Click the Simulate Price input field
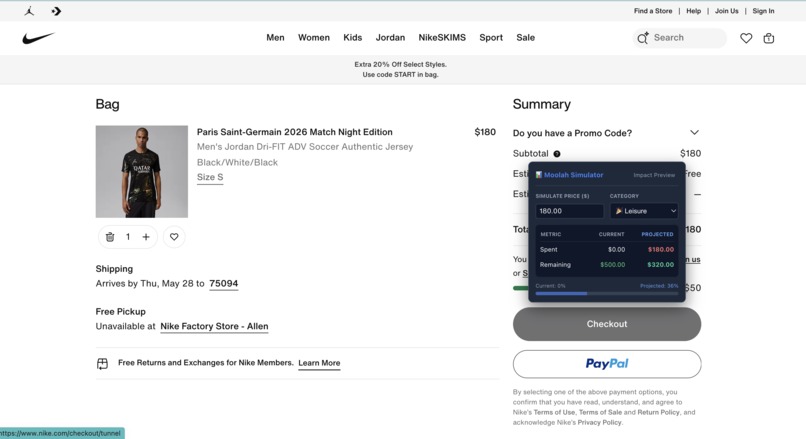 tap(570, 211)
